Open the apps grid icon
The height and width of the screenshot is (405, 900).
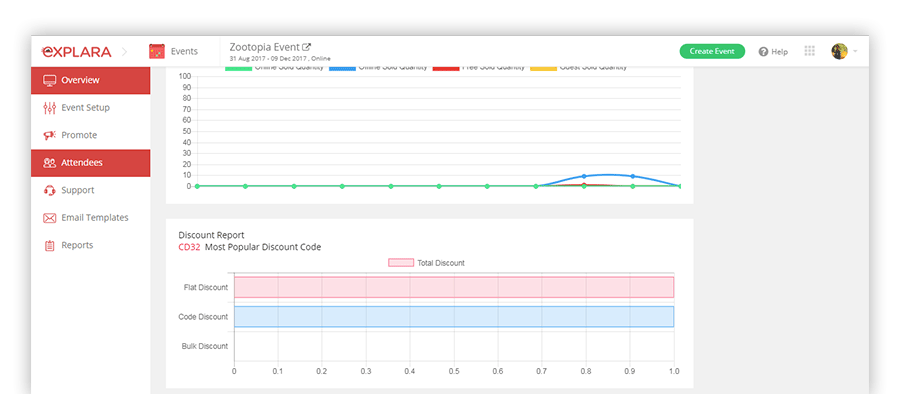(810, 51)
